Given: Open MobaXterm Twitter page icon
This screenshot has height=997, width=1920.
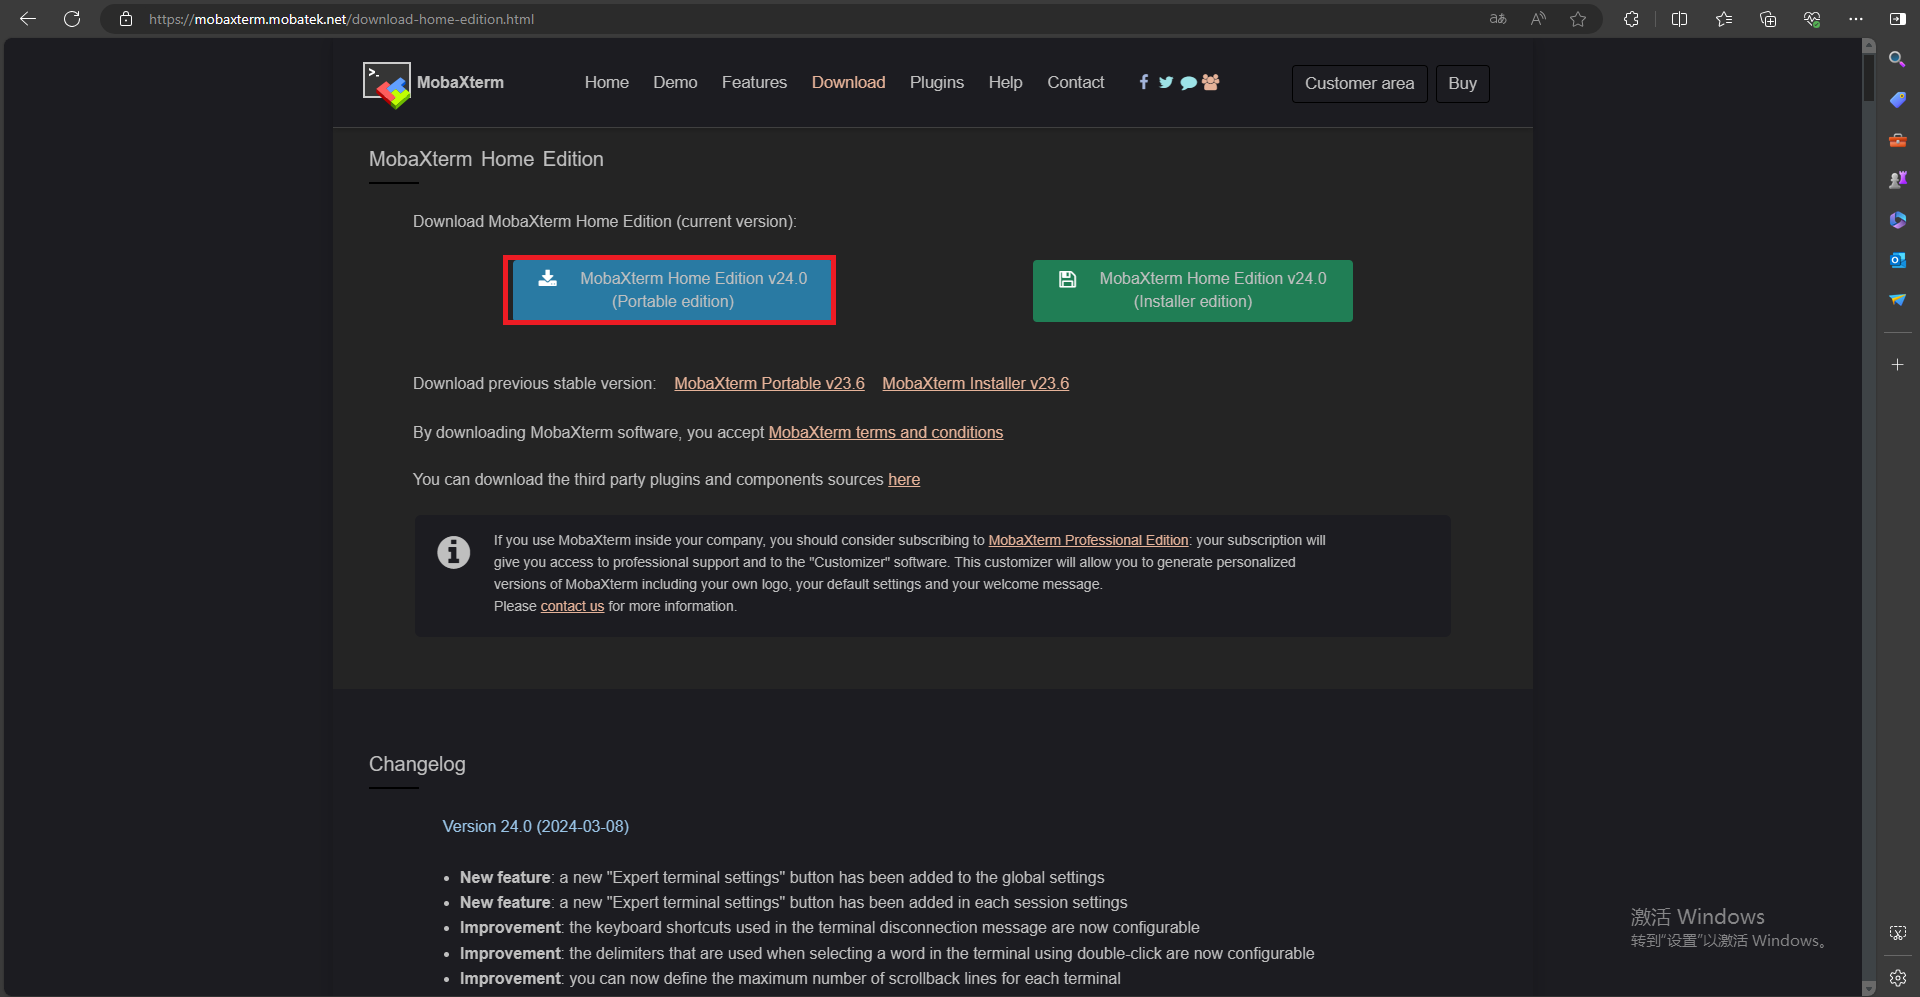Looking at the screenshot, I should pos(1166,82).
